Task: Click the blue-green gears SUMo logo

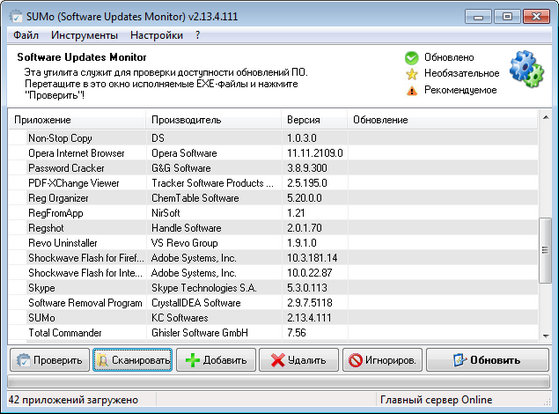Action: click(x=527, y=70)
